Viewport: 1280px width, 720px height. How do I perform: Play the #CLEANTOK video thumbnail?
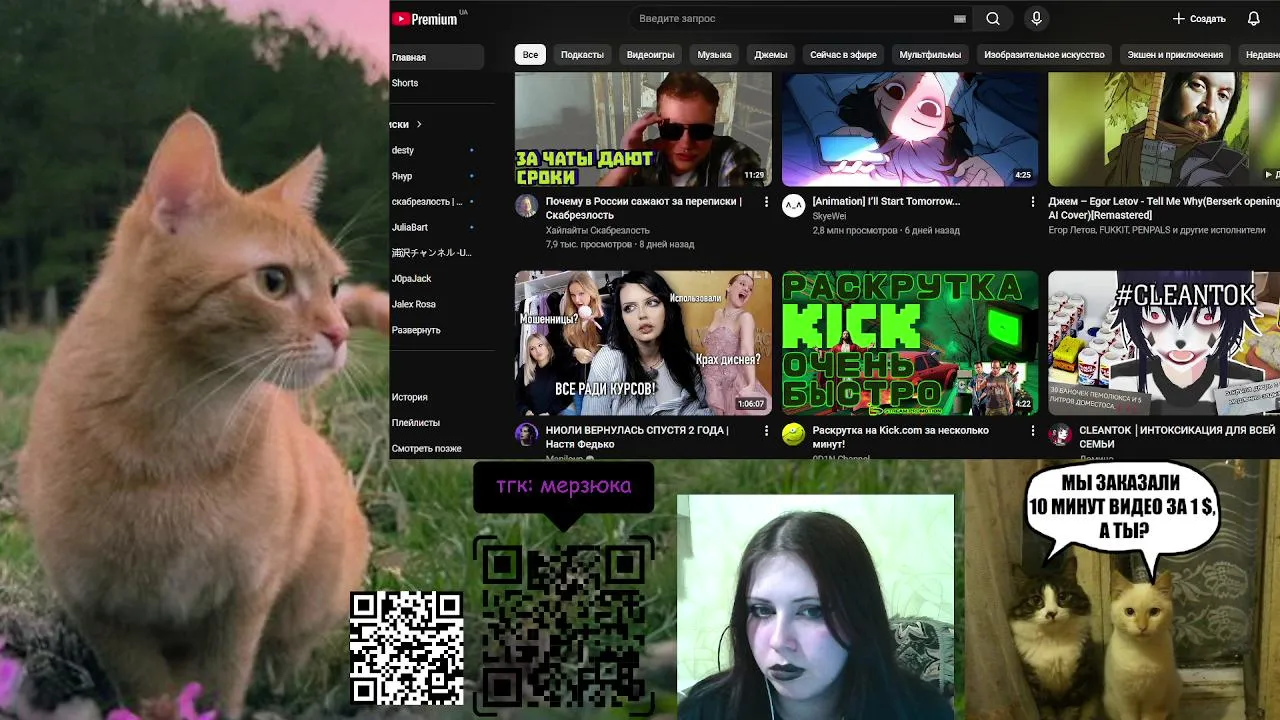[1164, 342]
